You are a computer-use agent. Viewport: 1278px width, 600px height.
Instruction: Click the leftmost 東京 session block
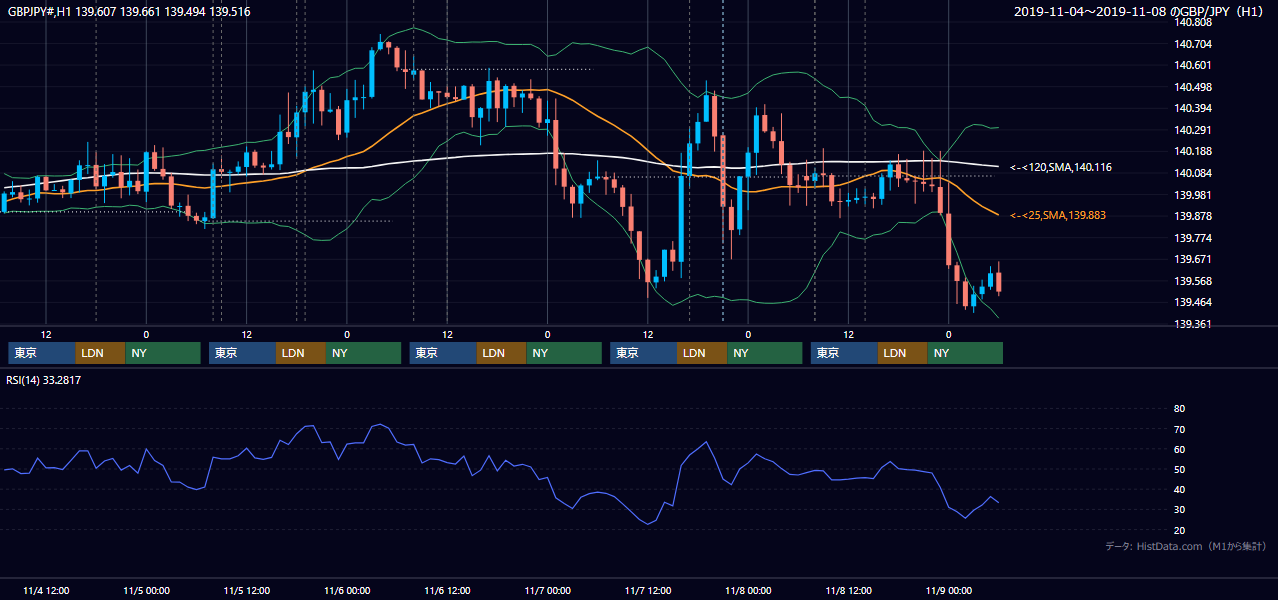coord(42,353)
